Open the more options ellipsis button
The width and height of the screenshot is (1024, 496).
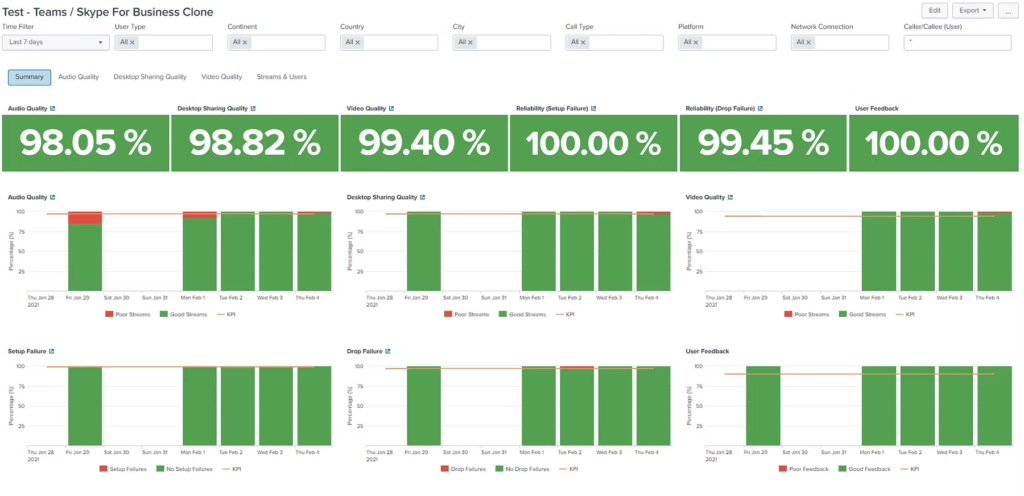[1008, 10]
